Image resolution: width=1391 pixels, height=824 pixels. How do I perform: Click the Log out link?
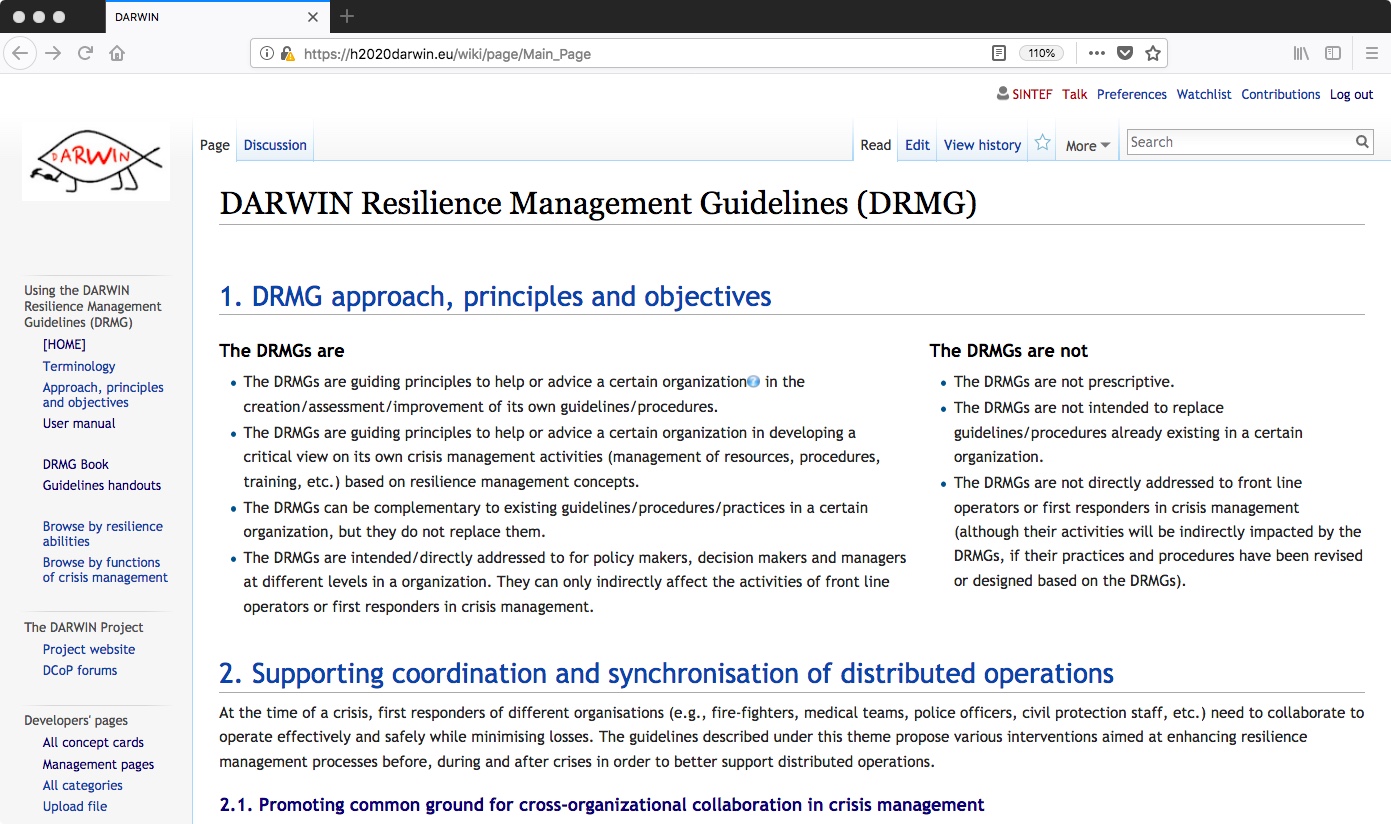1351,94
